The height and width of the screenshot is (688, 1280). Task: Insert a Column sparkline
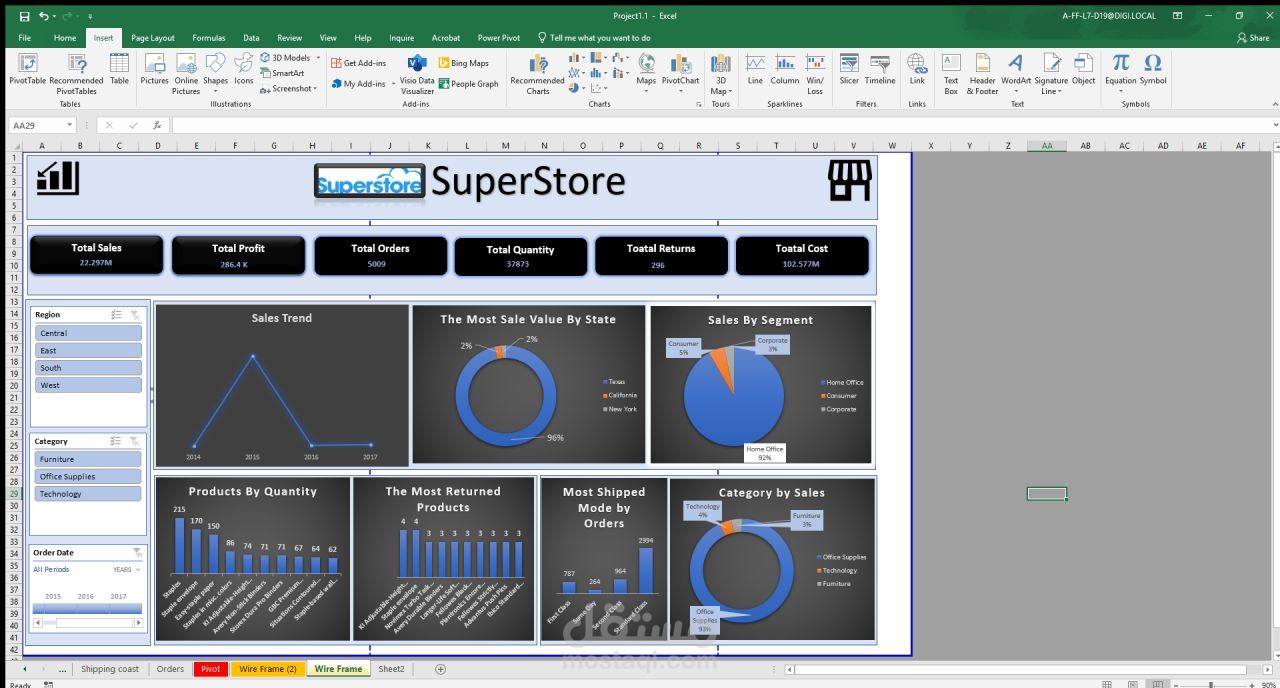[x=785, y=70]
